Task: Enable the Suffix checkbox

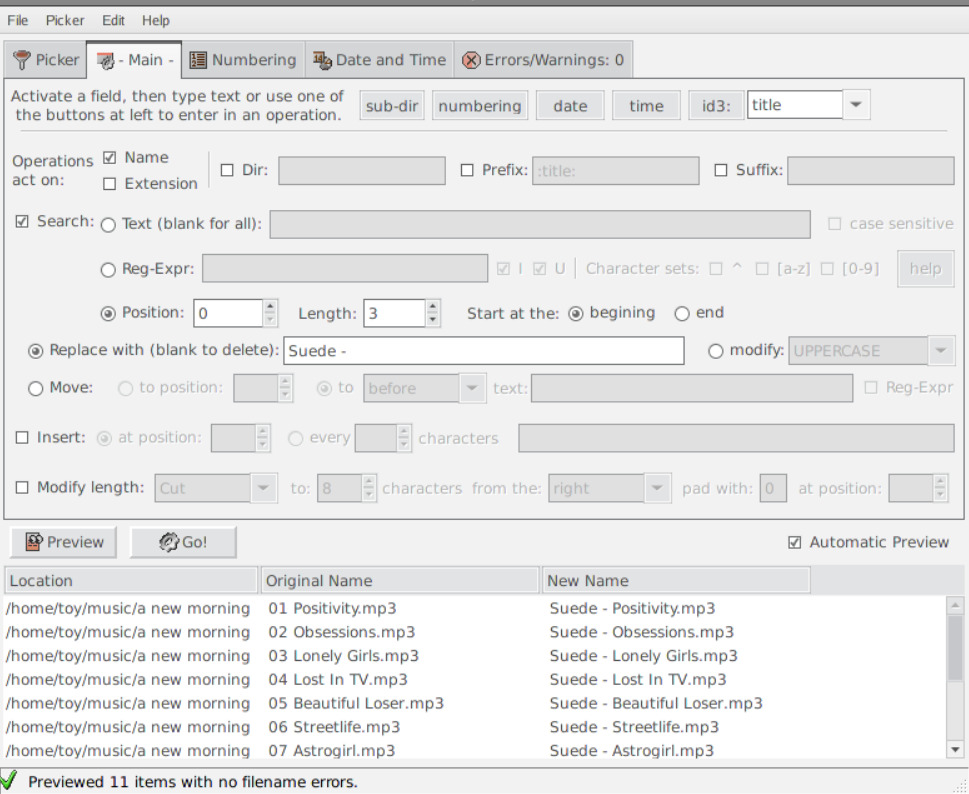Action: coord(721,170)
